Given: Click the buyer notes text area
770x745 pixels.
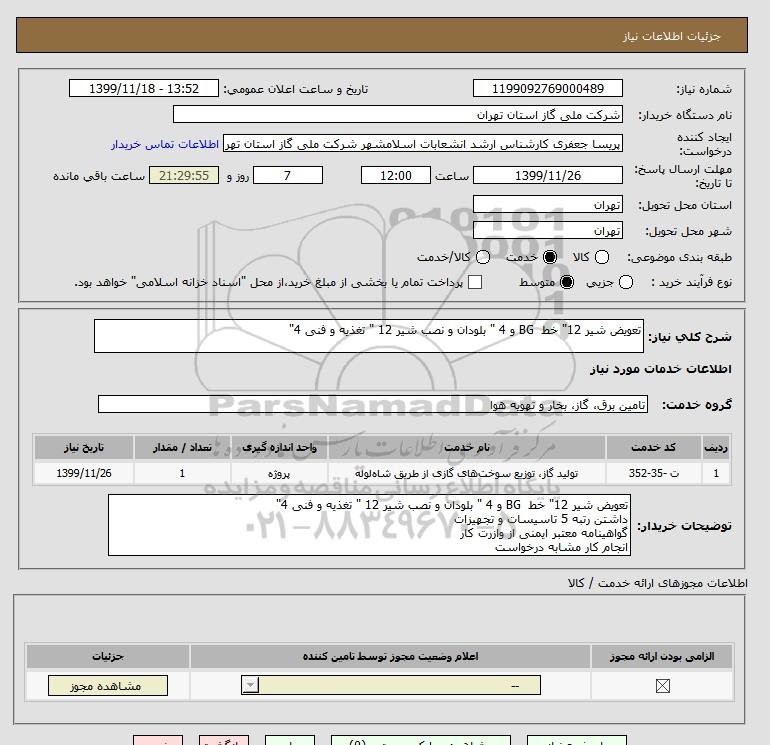Looking at the screenshot, I should [369, 525].
